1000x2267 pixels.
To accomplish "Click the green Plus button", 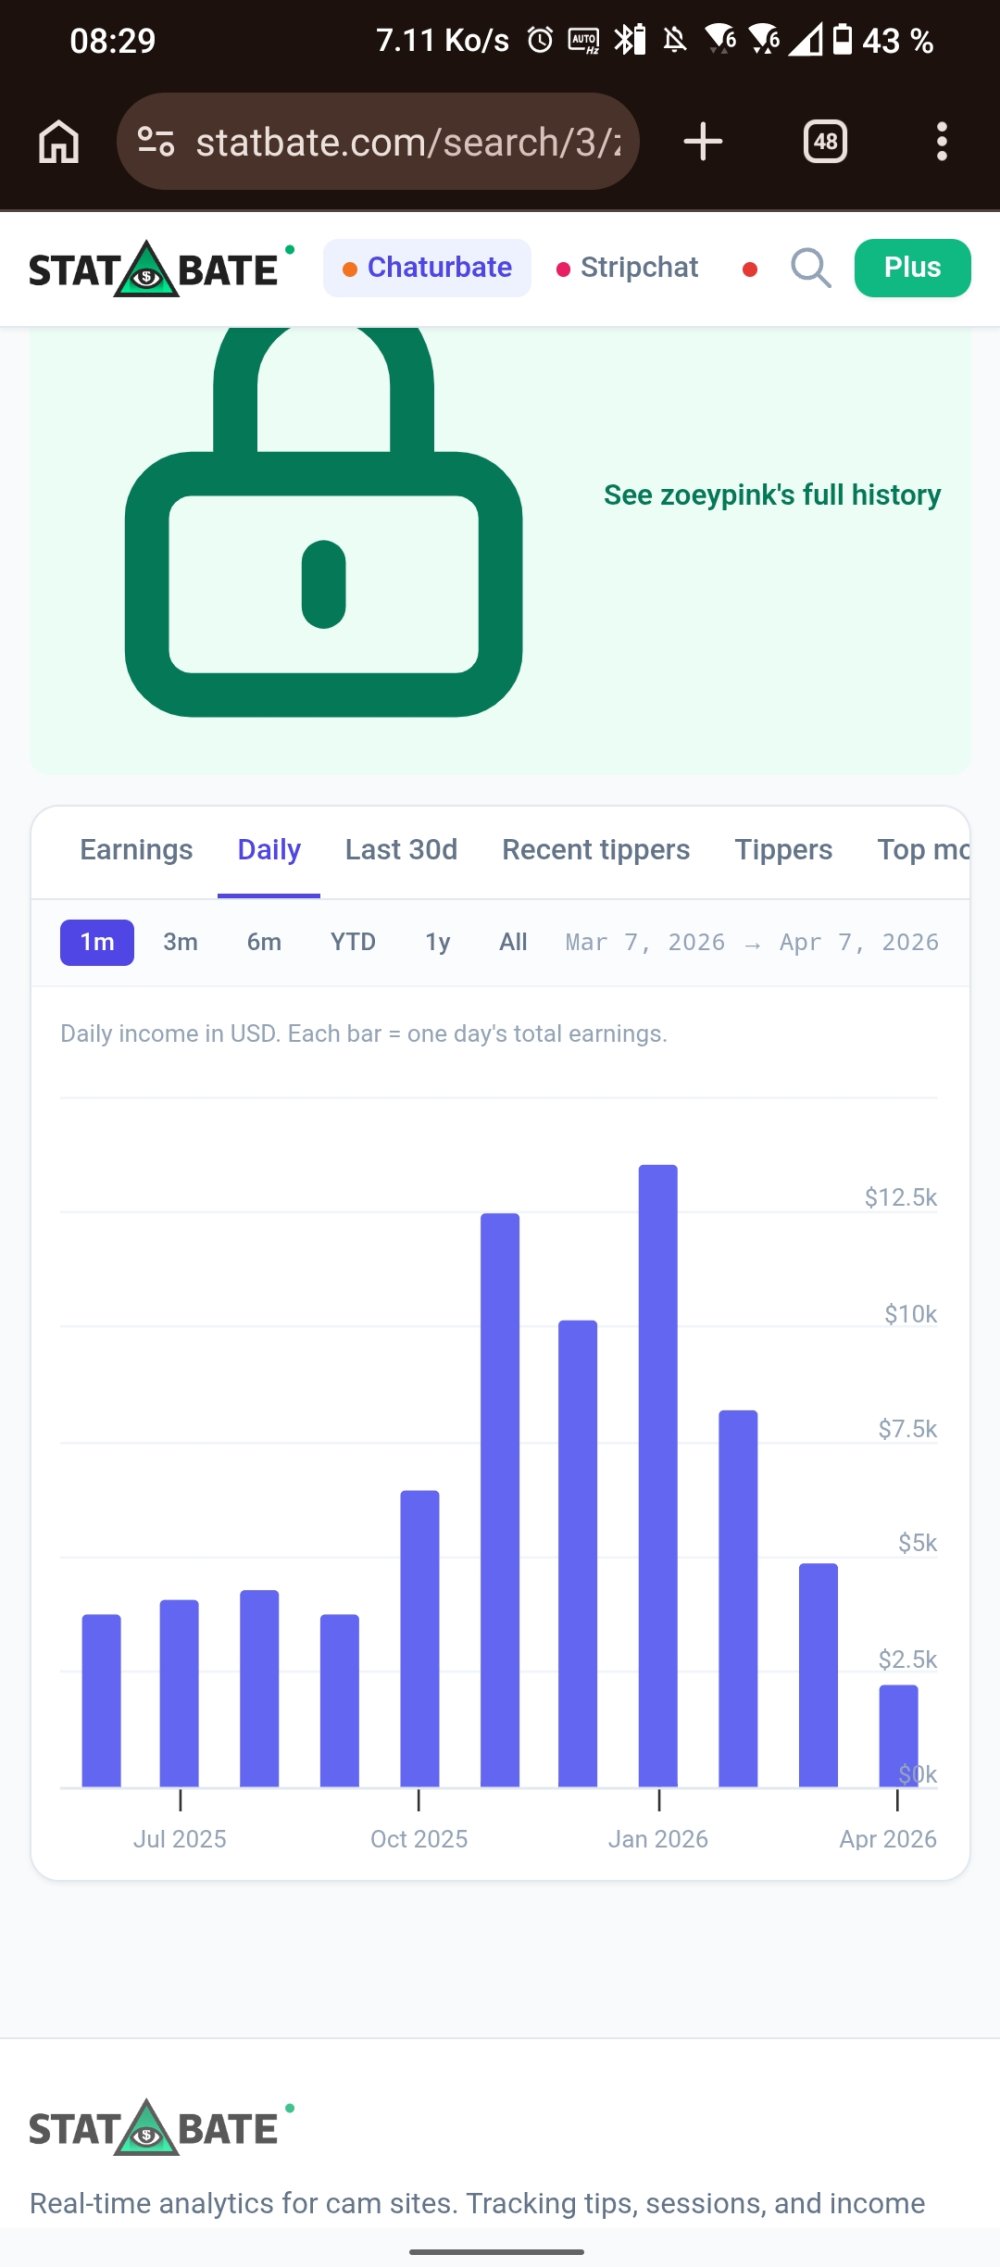I will [911, 268].
